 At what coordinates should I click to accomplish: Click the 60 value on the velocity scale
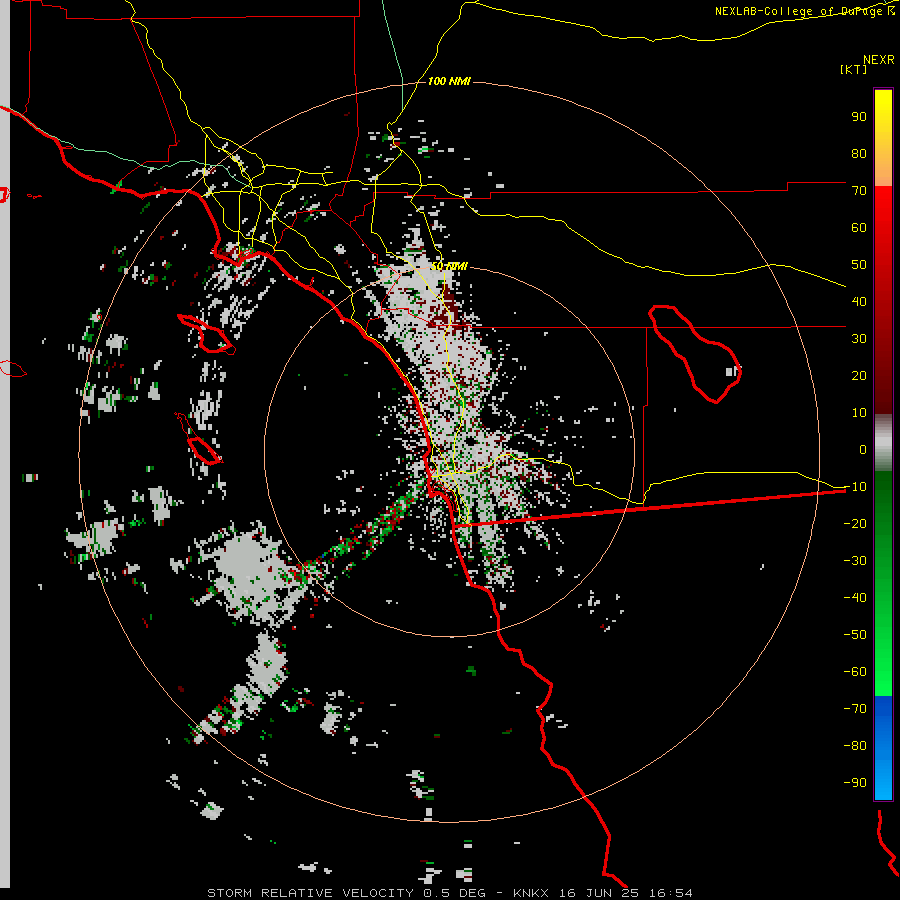pos(859,227)
